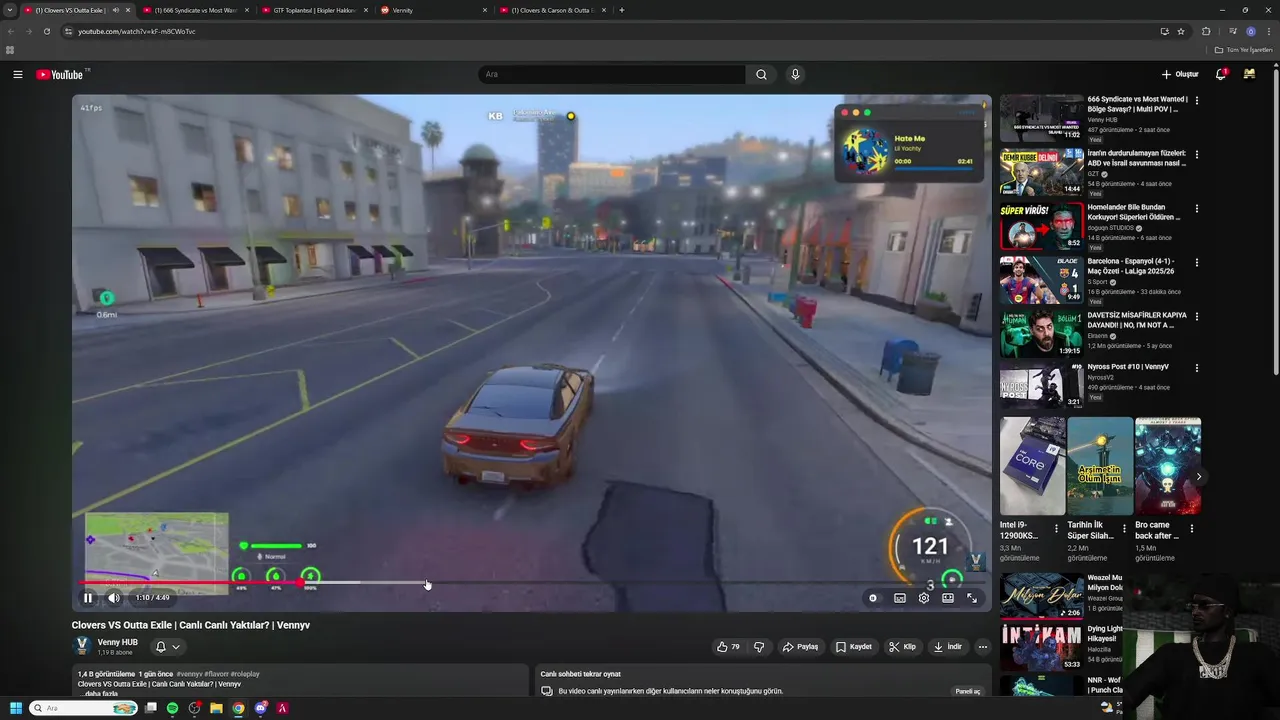Open options for 'Nyross Post #10' video
The image size is (1280, 720).
click(1196, 368)
